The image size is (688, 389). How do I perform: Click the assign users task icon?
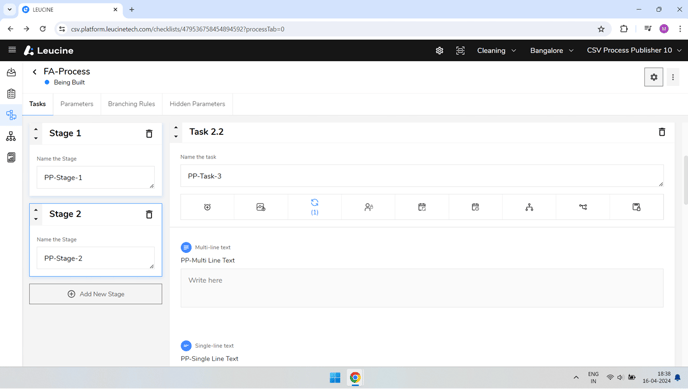368,207
